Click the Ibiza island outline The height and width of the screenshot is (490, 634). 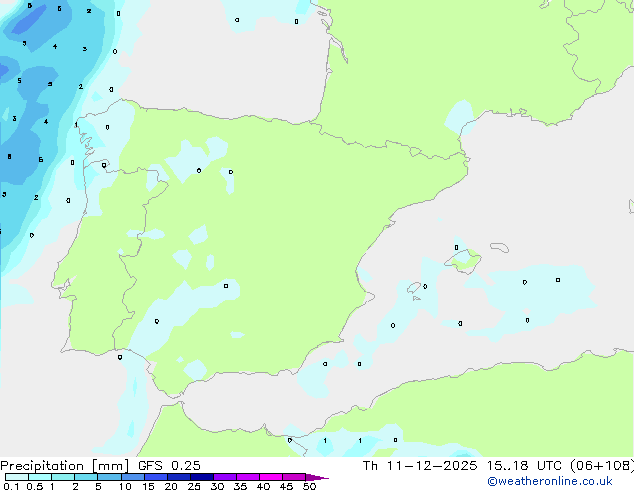(x=414, y=288)
